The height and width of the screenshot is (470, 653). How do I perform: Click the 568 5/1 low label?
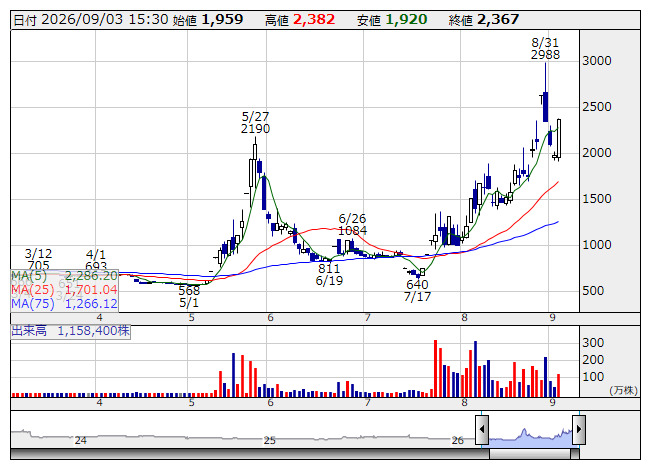coord(189,296)
